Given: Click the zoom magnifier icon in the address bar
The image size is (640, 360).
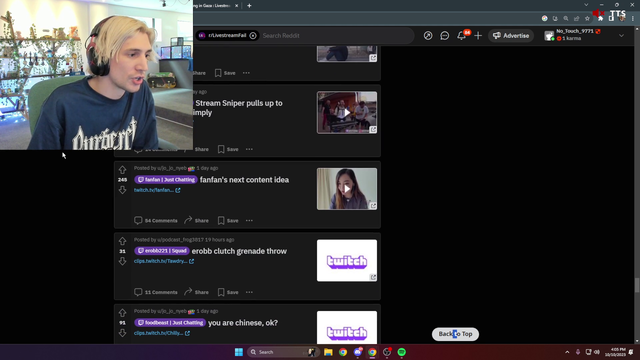Looking at the screenshot, I should tap(566, 18).
